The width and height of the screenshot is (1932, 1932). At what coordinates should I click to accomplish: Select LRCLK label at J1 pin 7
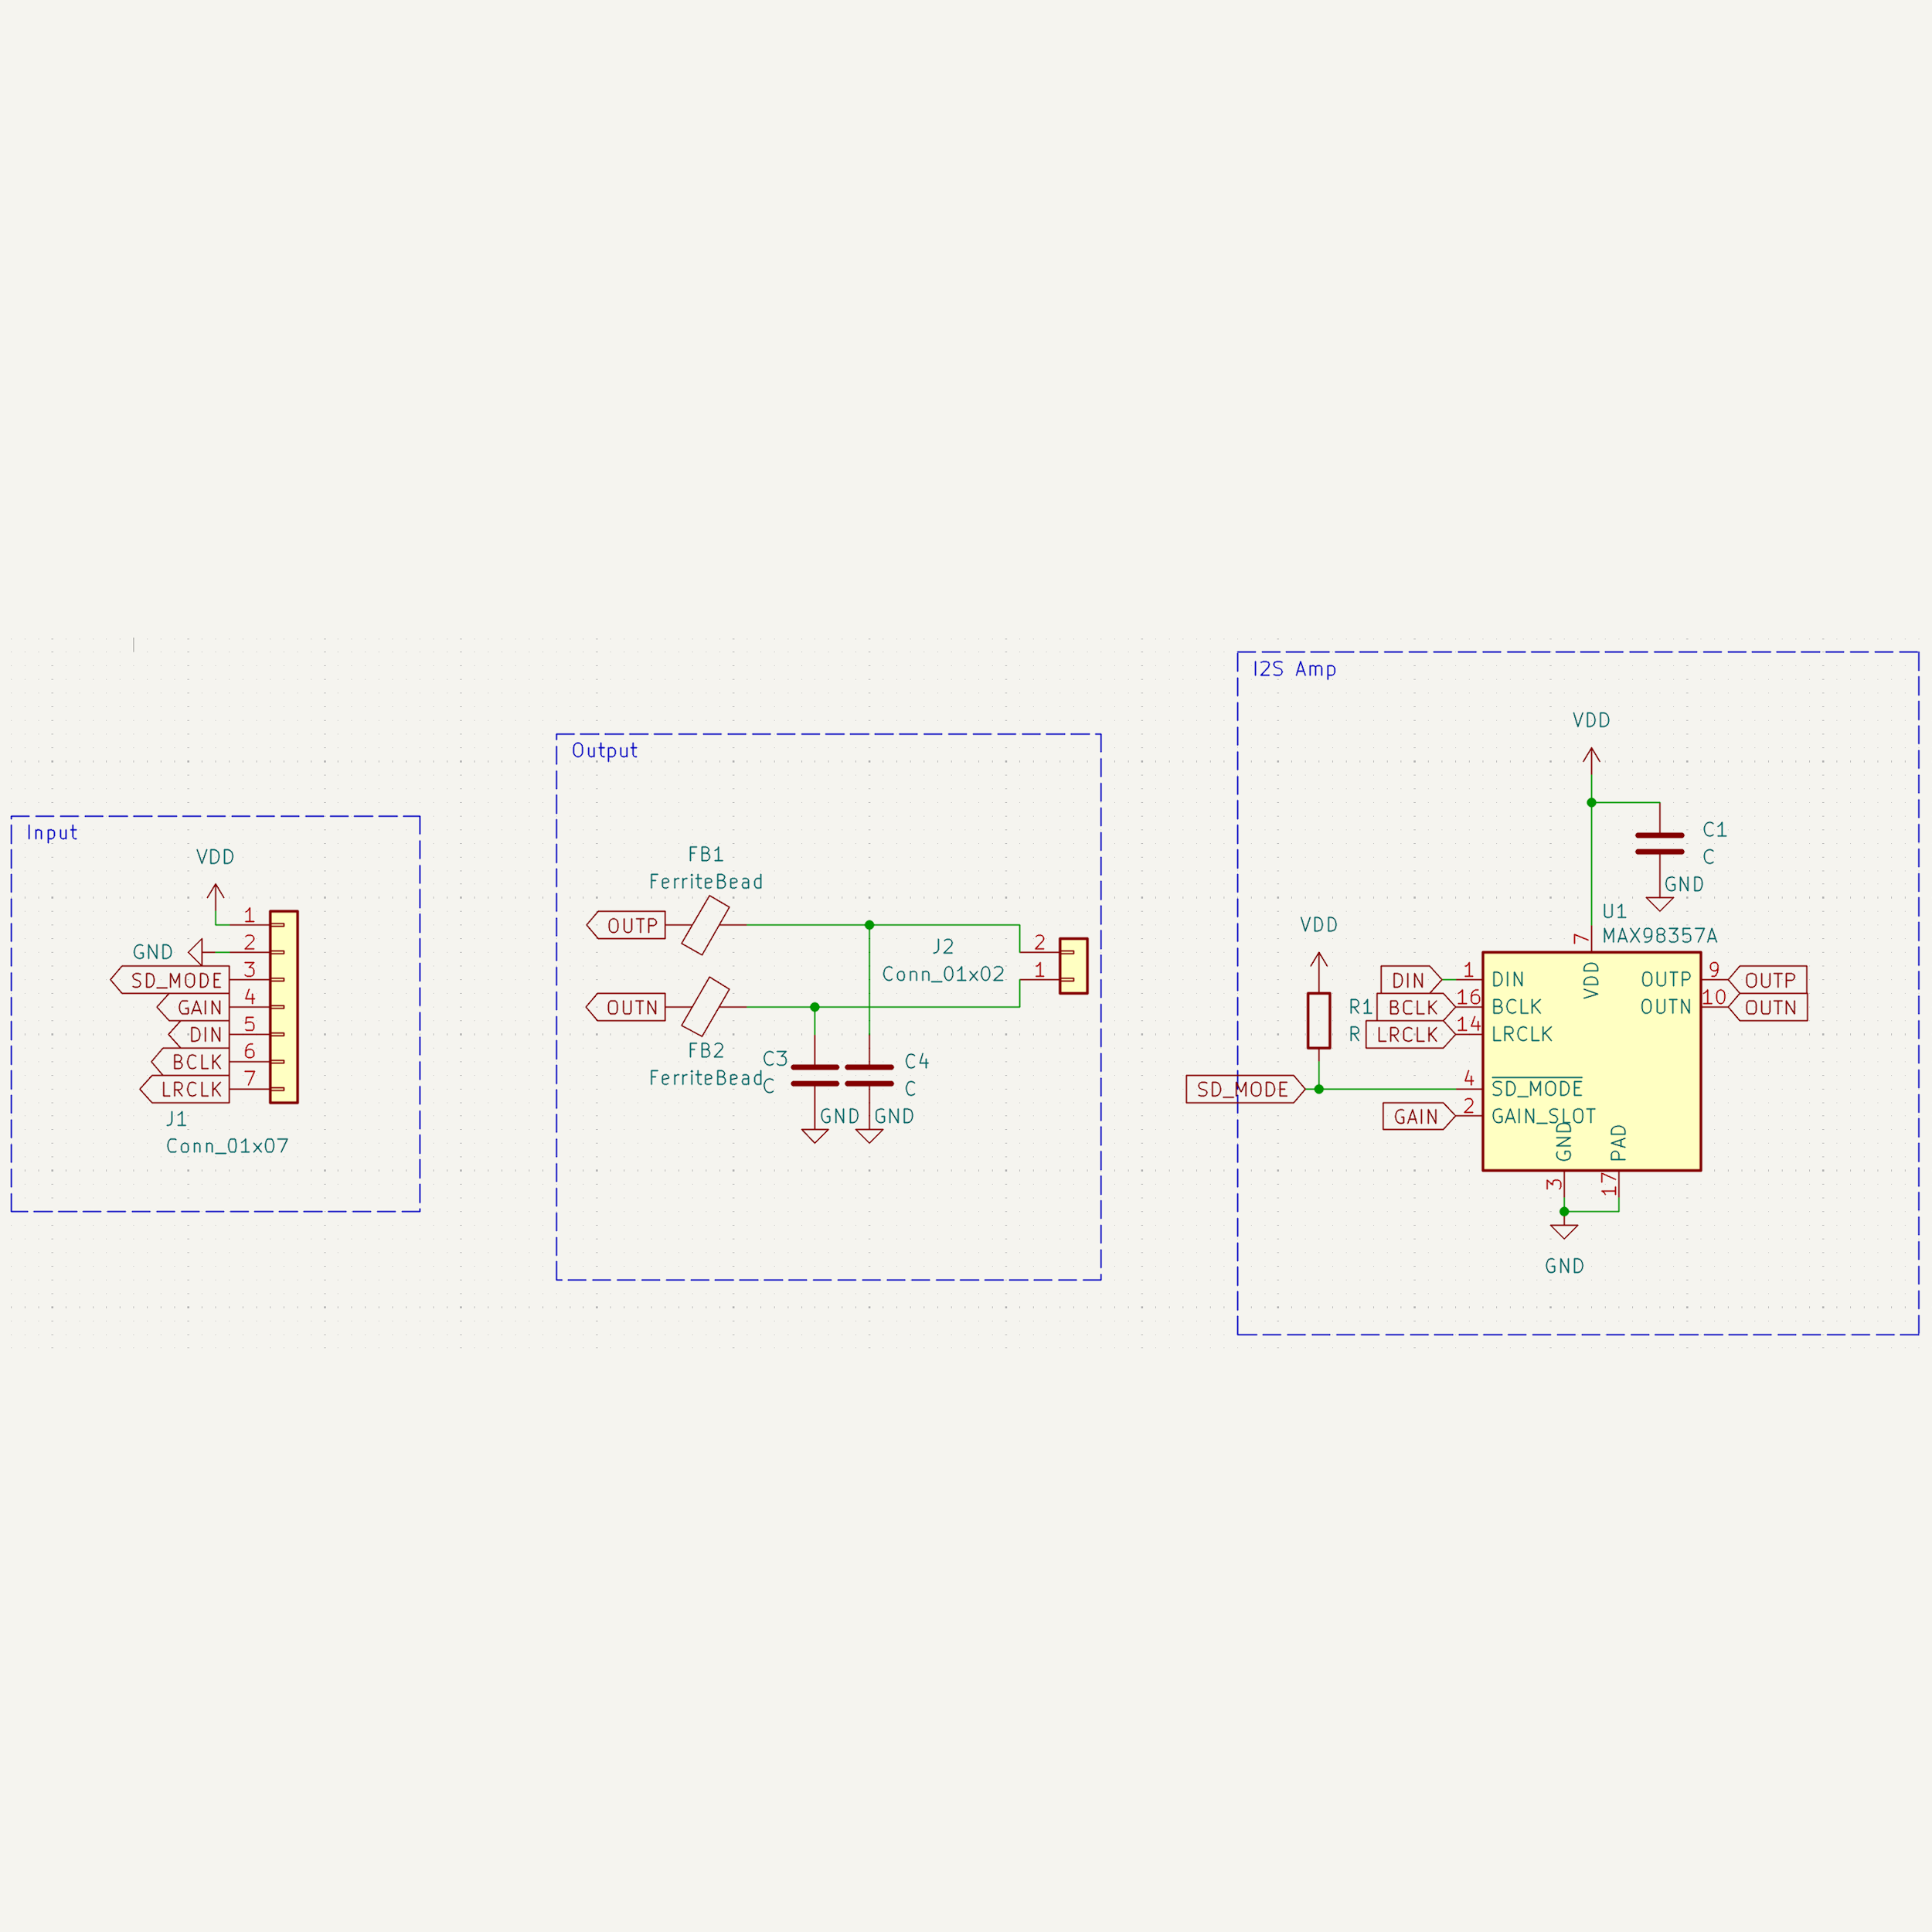tap(185, 1089)
